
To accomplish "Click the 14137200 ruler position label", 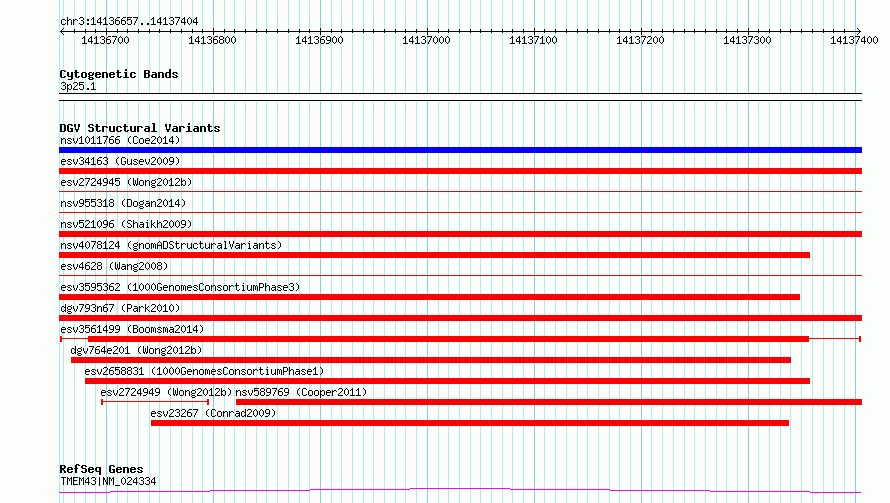I will coord(640,40).
